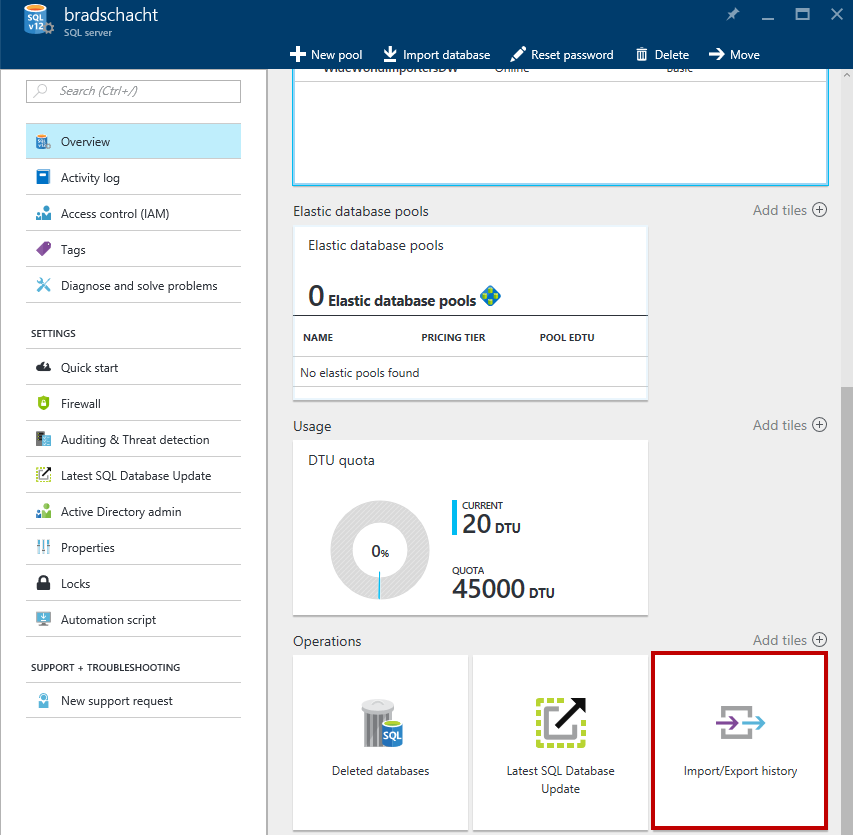Open the Deleted databases tile
The width and height of the screenshot is (853, 835).
[x=380, y=743]
